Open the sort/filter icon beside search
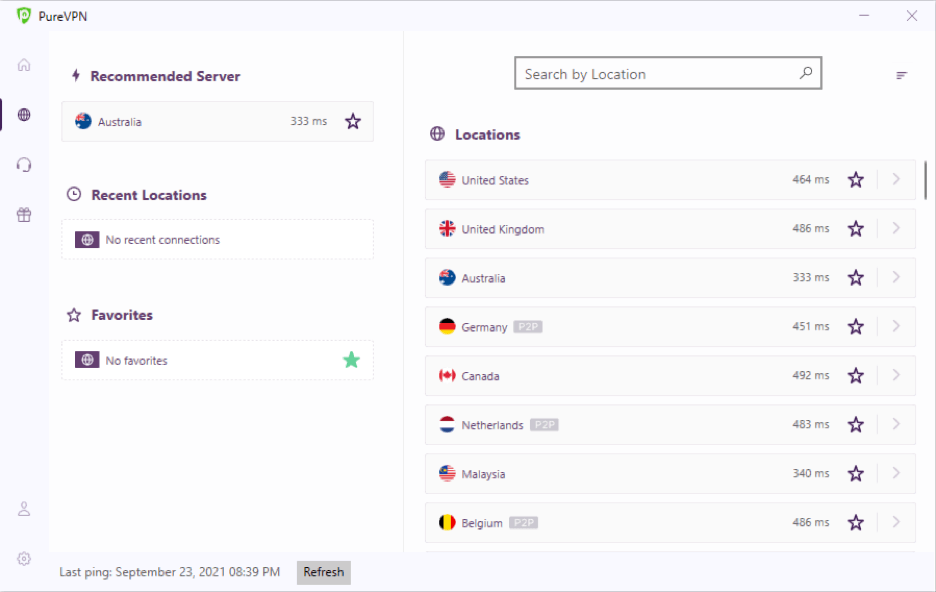936x592 pixels. (901, 75)
